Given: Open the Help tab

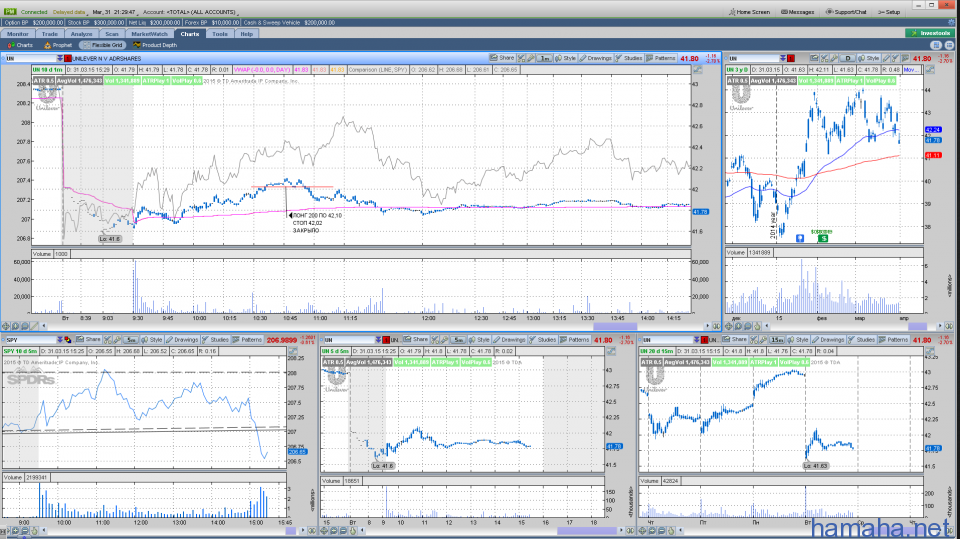Looking at the screenshot, I should [246, 34].
